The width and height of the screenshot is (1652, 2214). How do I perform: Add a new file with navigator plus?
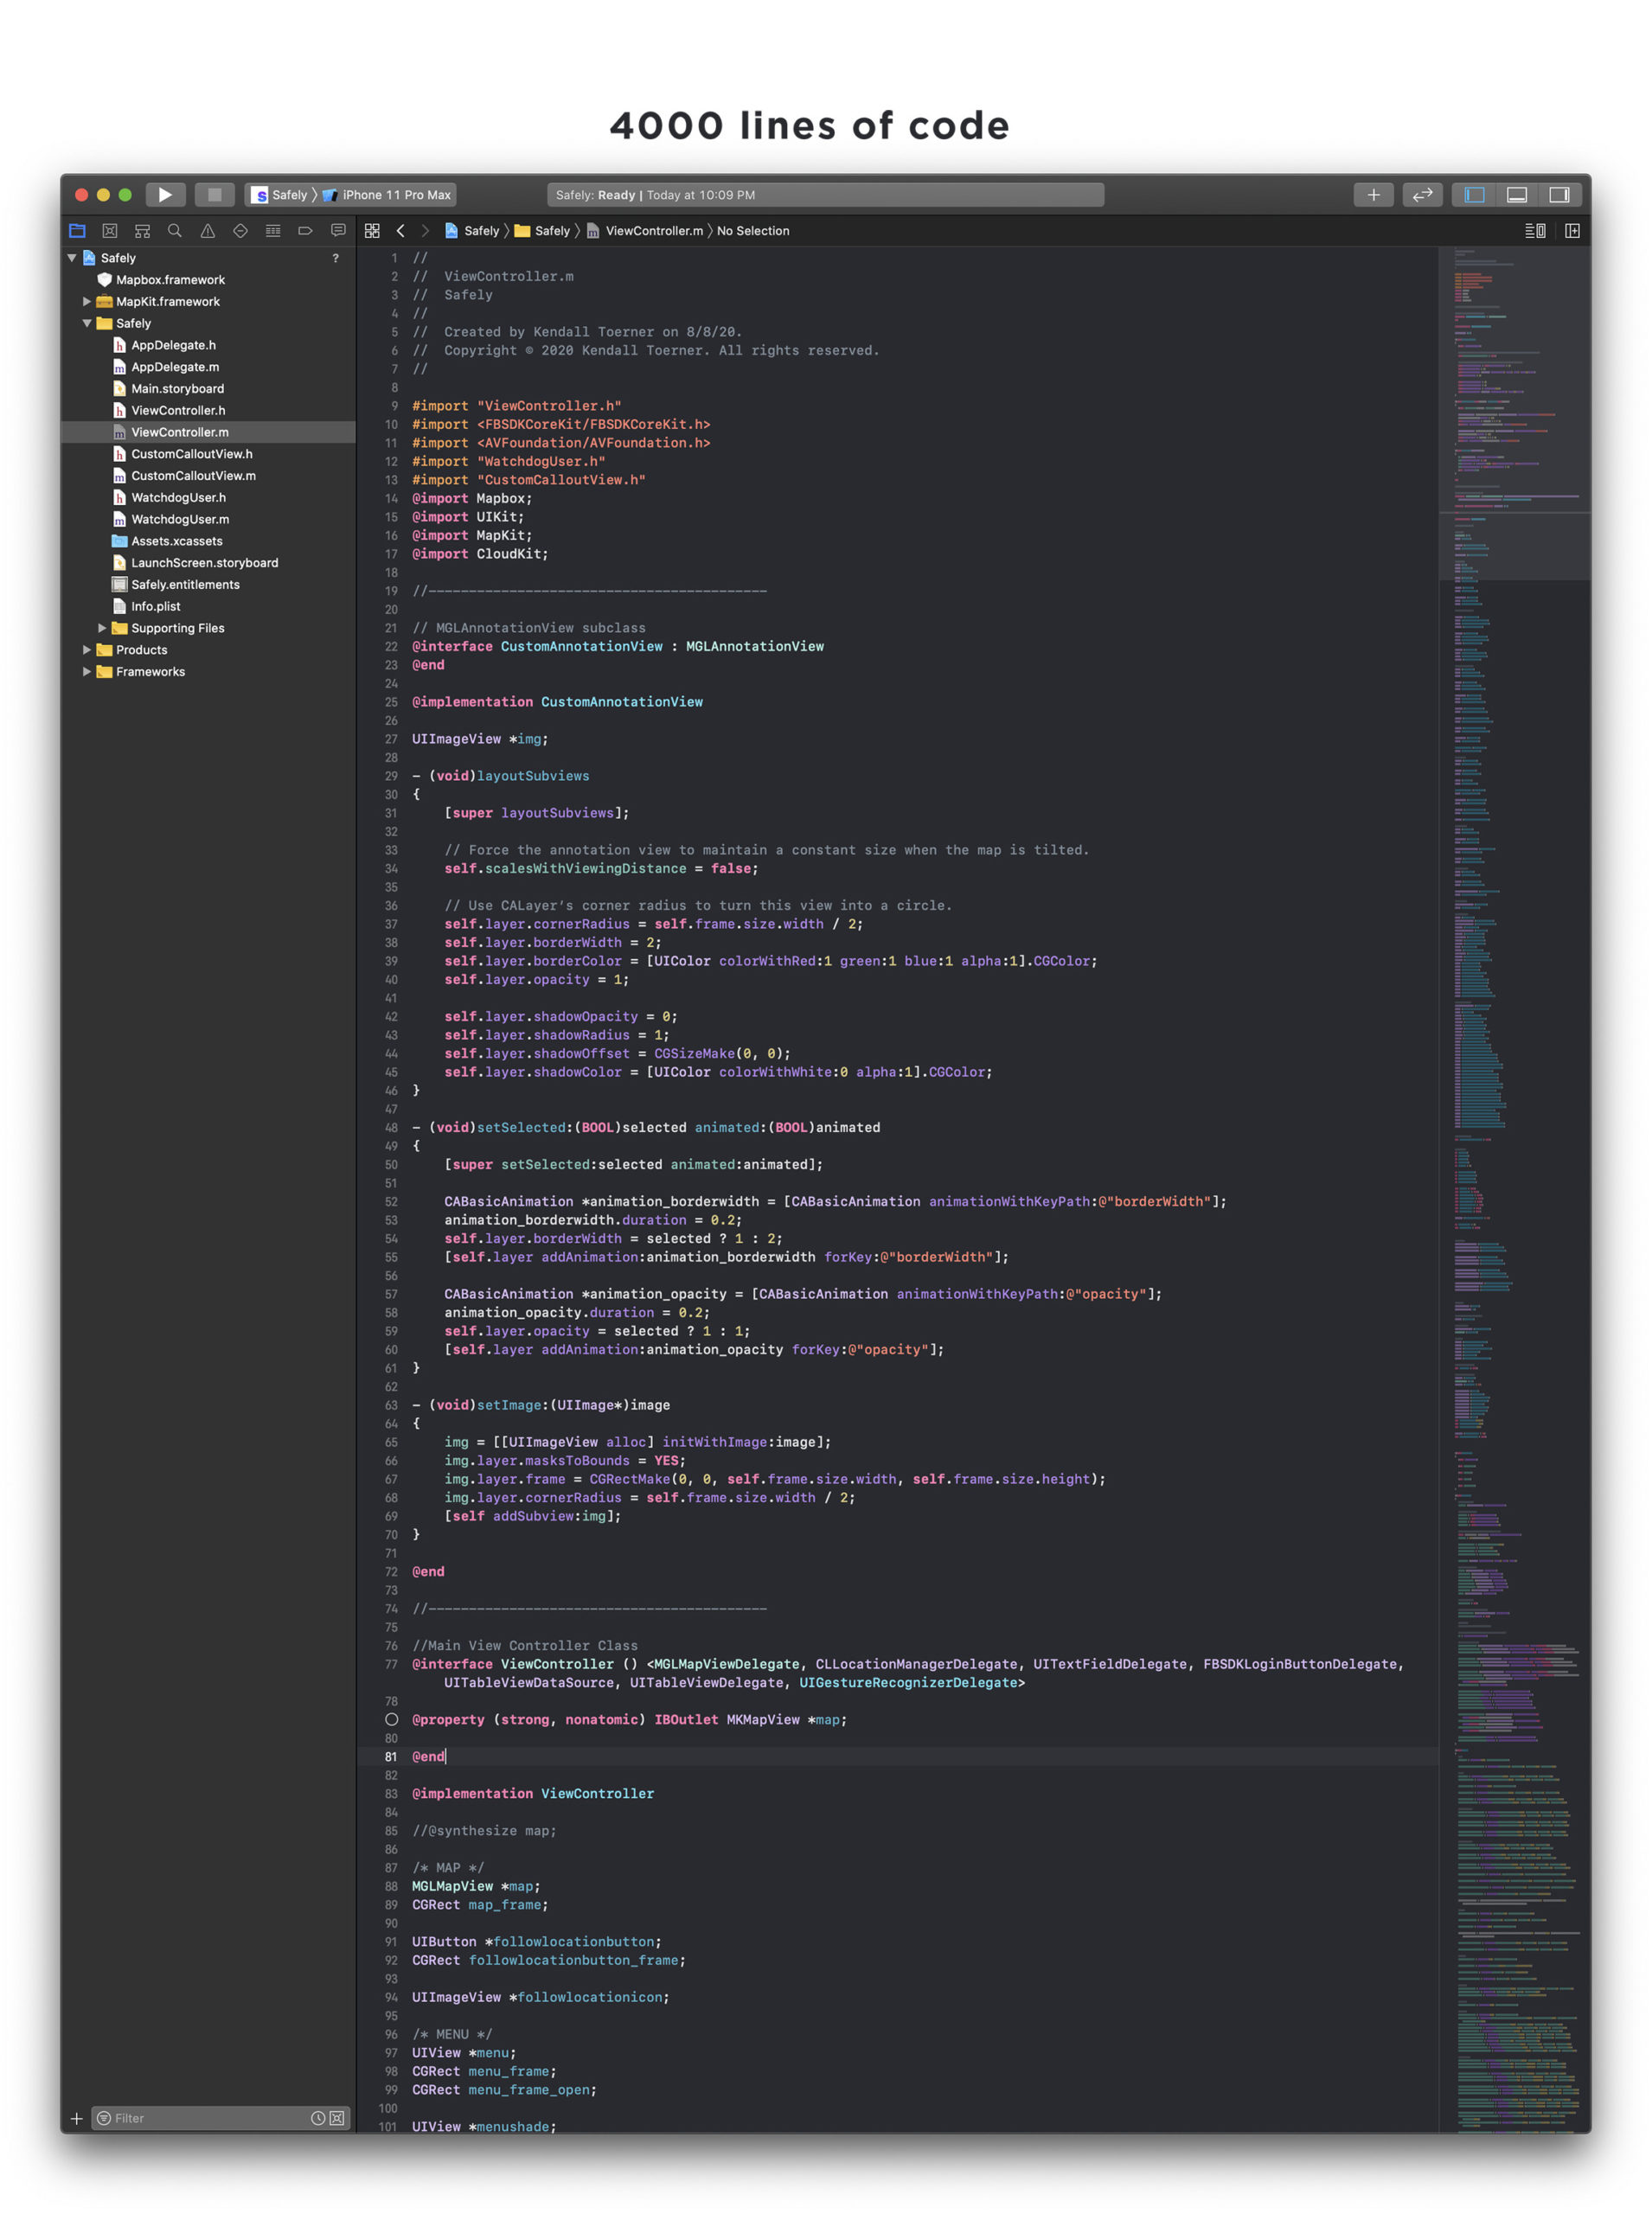click(x=76, y=2118)
